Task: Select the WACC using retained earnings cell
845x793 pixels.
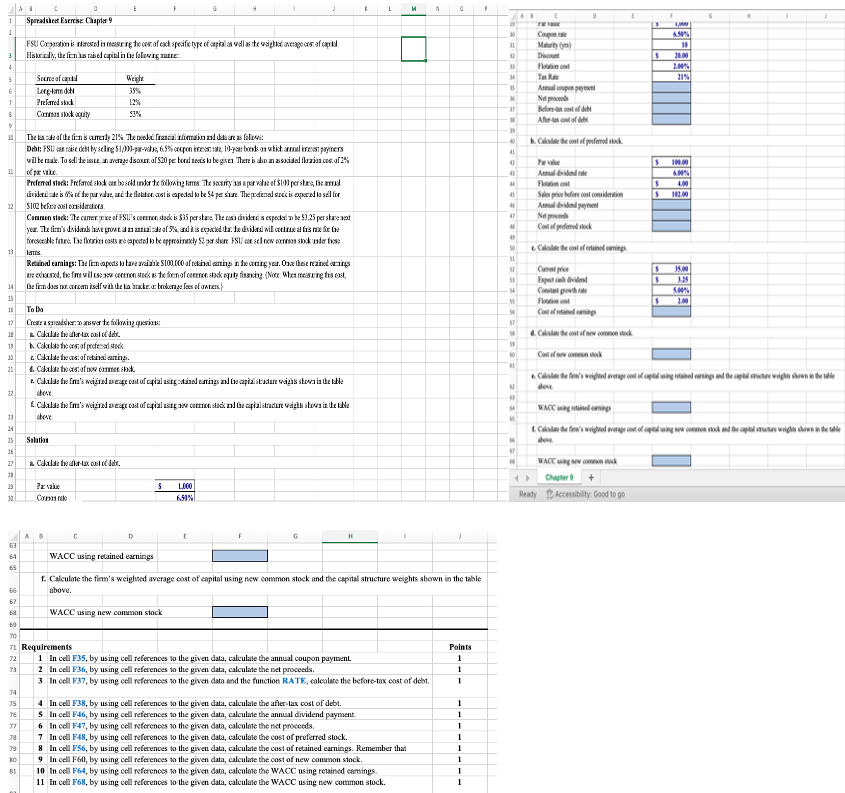Action: point(672,406)
